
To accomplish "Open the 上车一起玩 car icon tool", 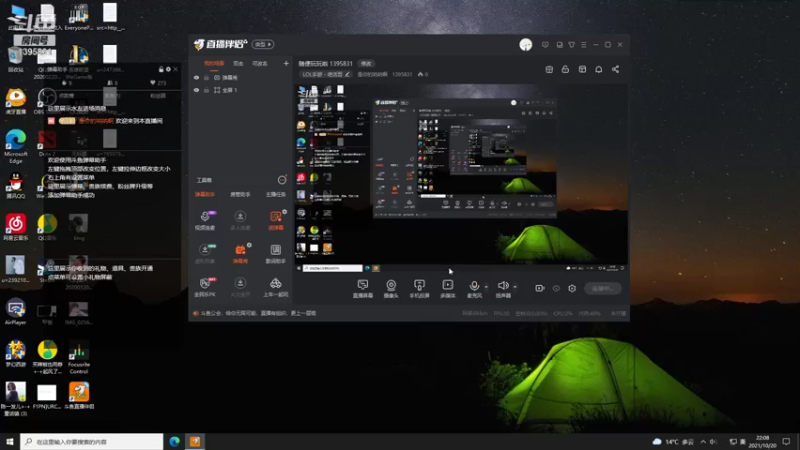I will [x=276, y=287].
